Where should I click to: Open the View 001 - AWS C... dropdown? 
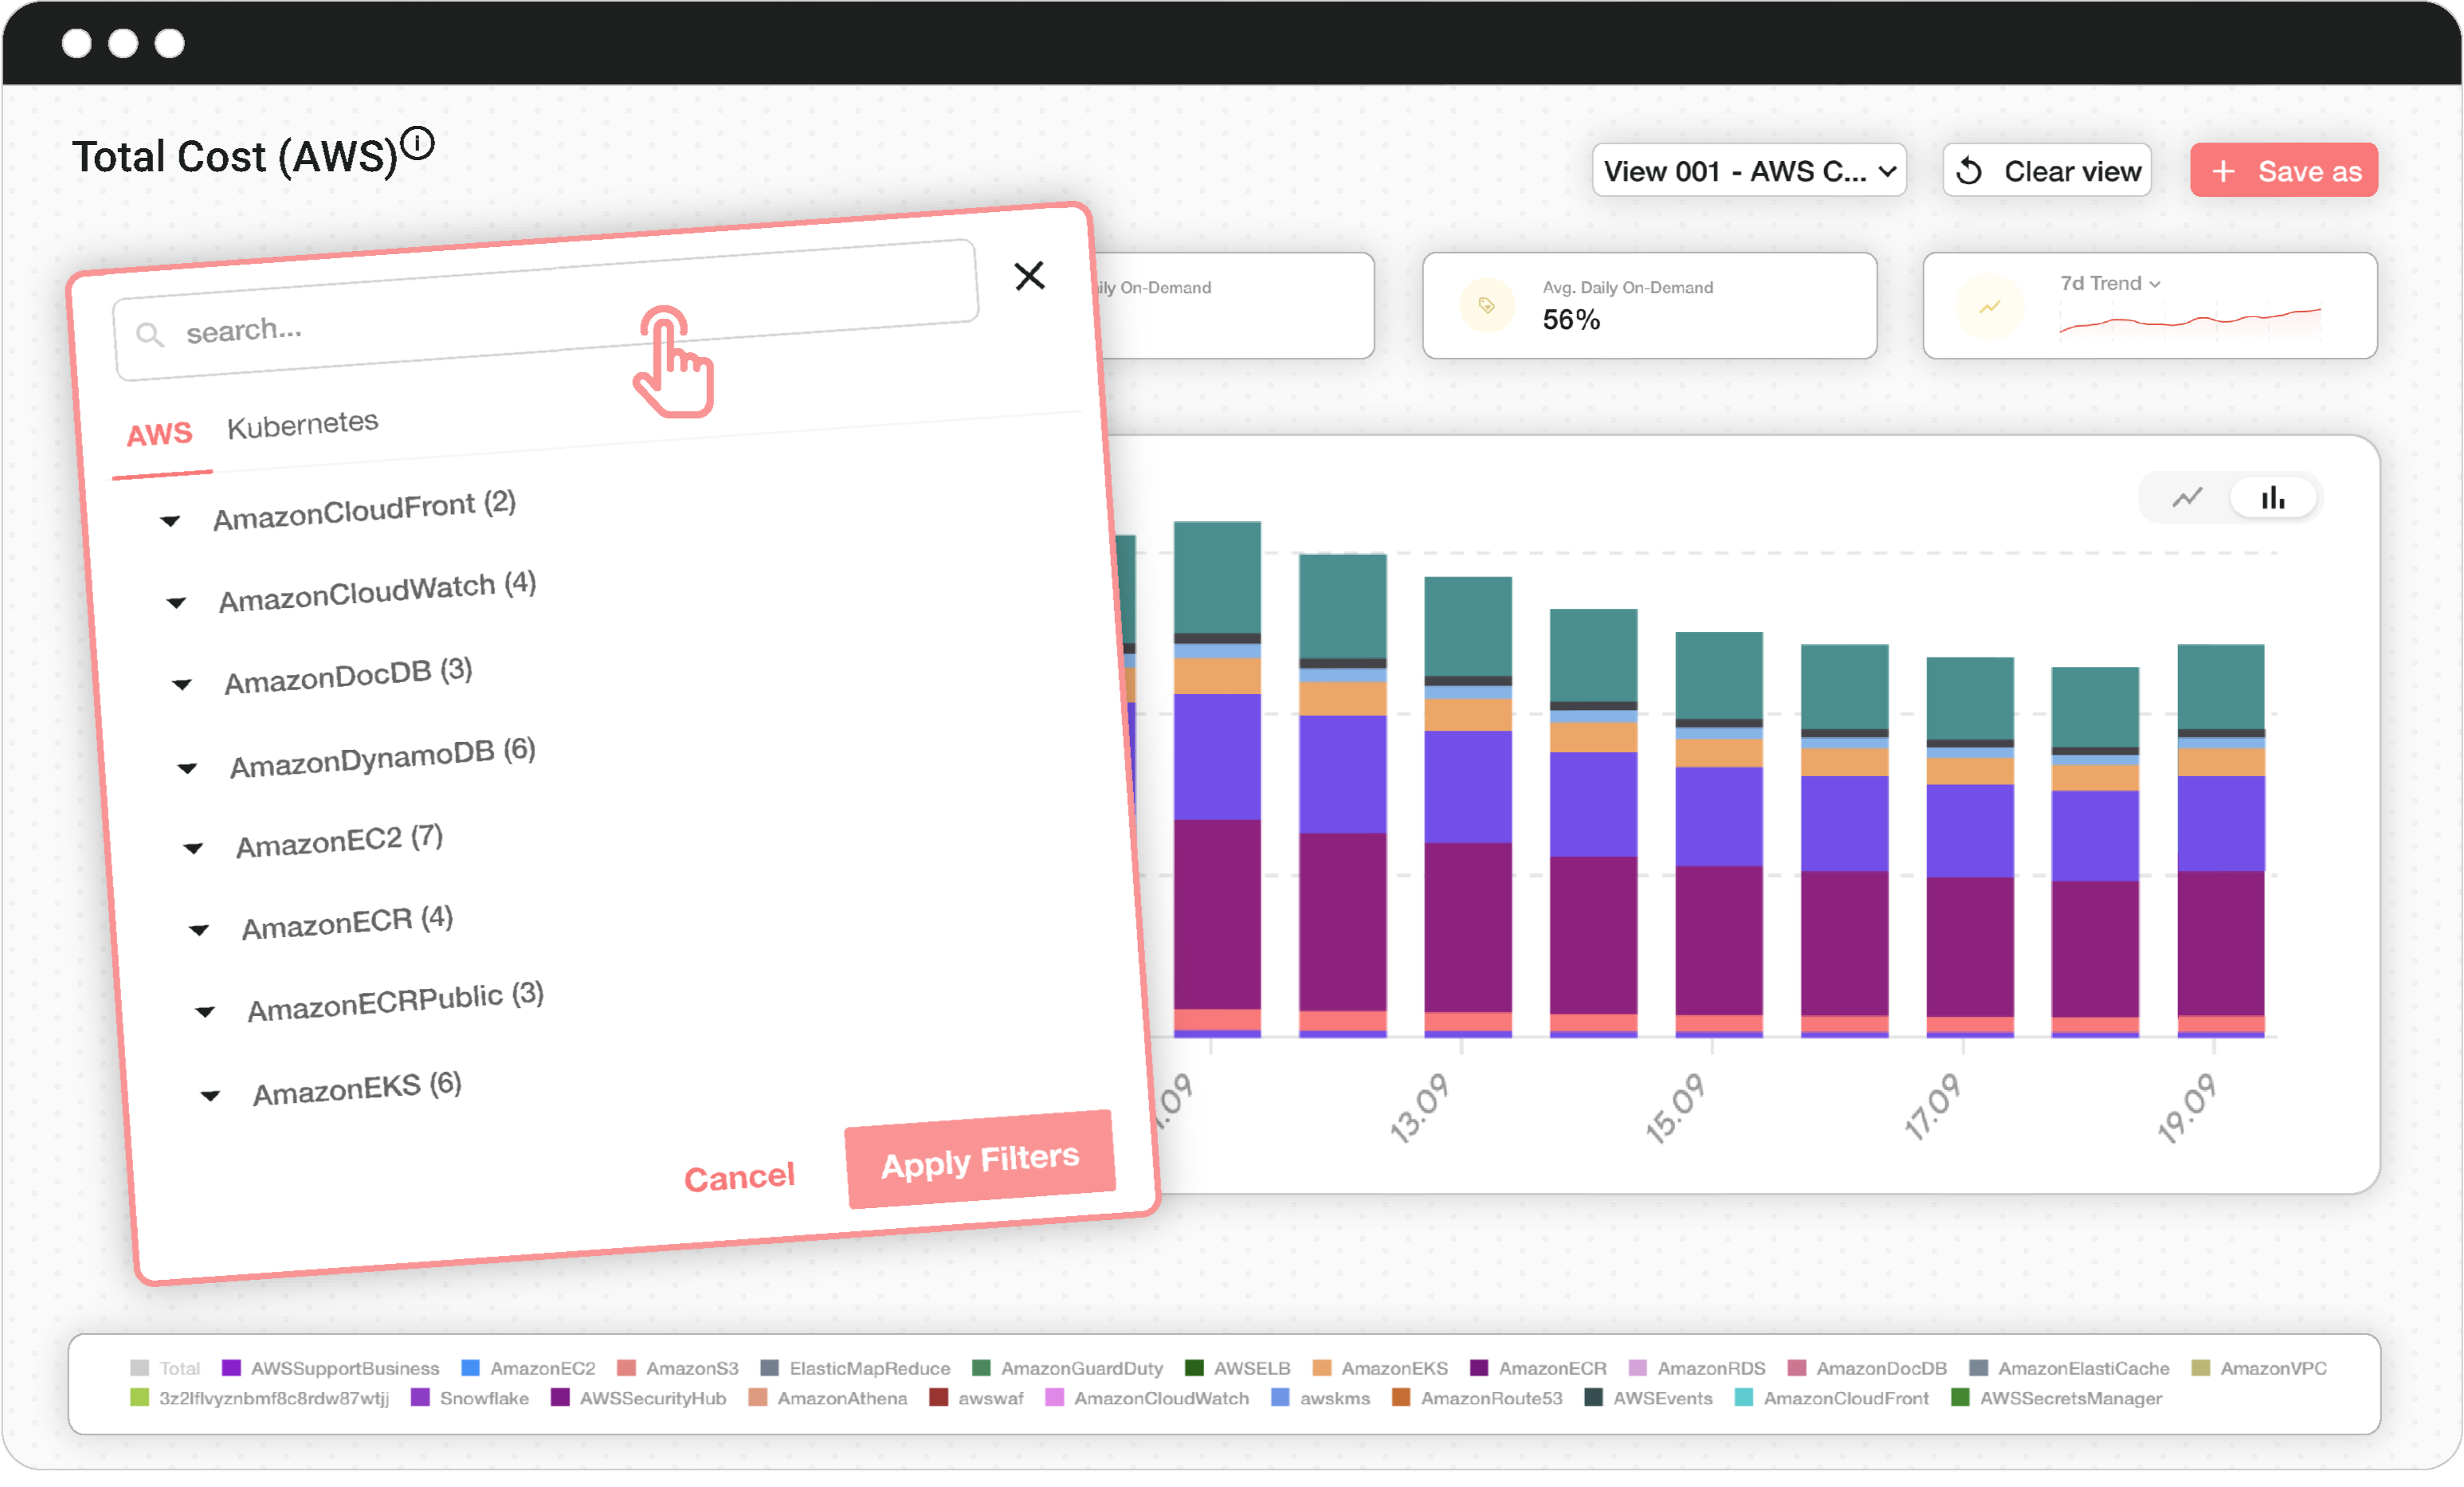tap(1748, 171)
